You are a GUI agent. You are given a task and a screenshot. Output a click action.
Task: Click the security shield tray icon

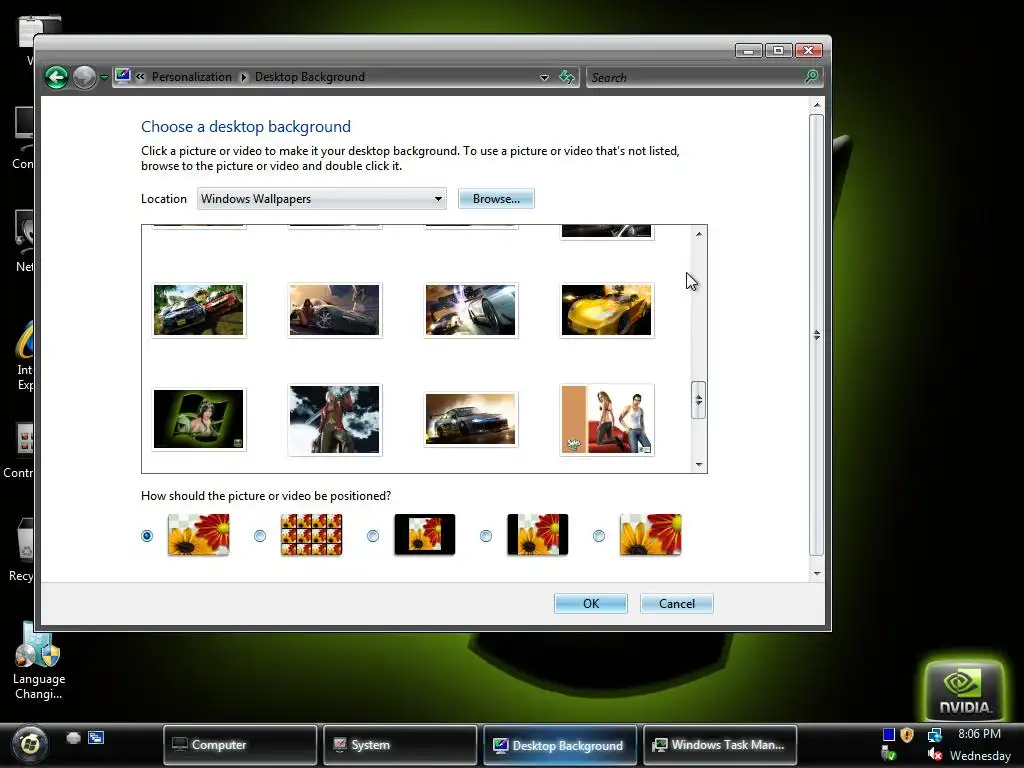(906, 735)
